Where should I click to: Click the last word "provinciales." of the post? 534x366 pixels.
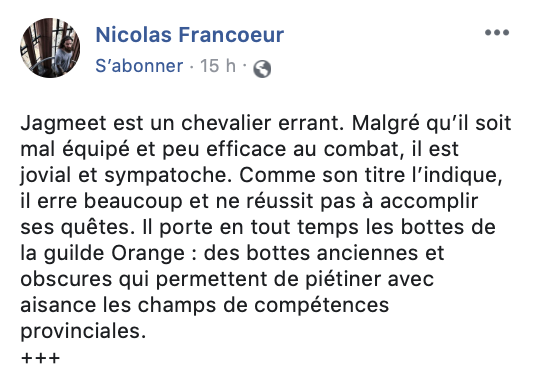[x=83, y=332]
